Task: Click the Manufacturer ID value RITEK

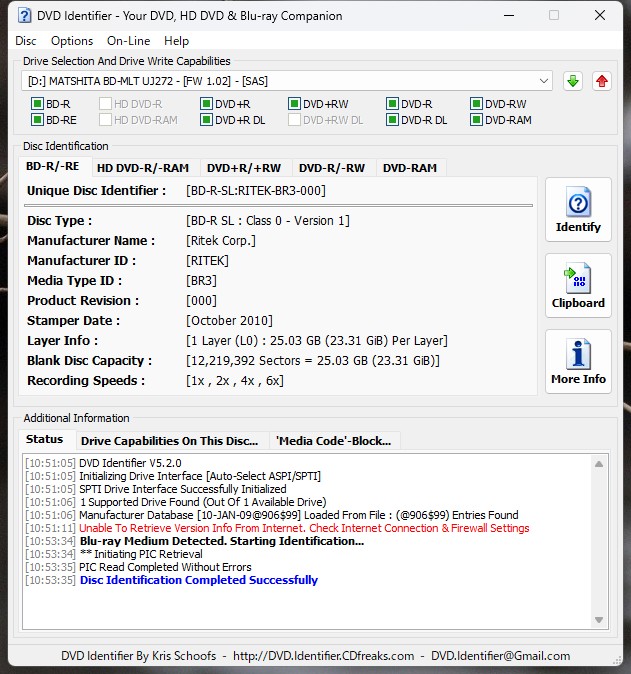Action: tap(207, 261)
